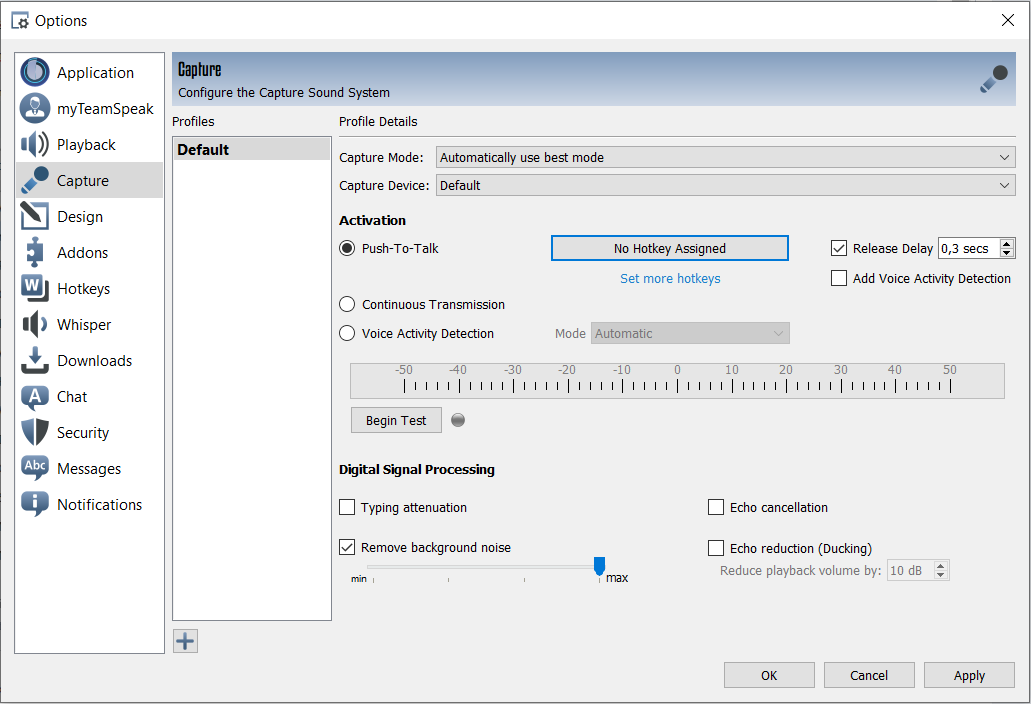Click the Playback speaker icon
Viewport: 1031px width, 704px height.
[35, 145]
